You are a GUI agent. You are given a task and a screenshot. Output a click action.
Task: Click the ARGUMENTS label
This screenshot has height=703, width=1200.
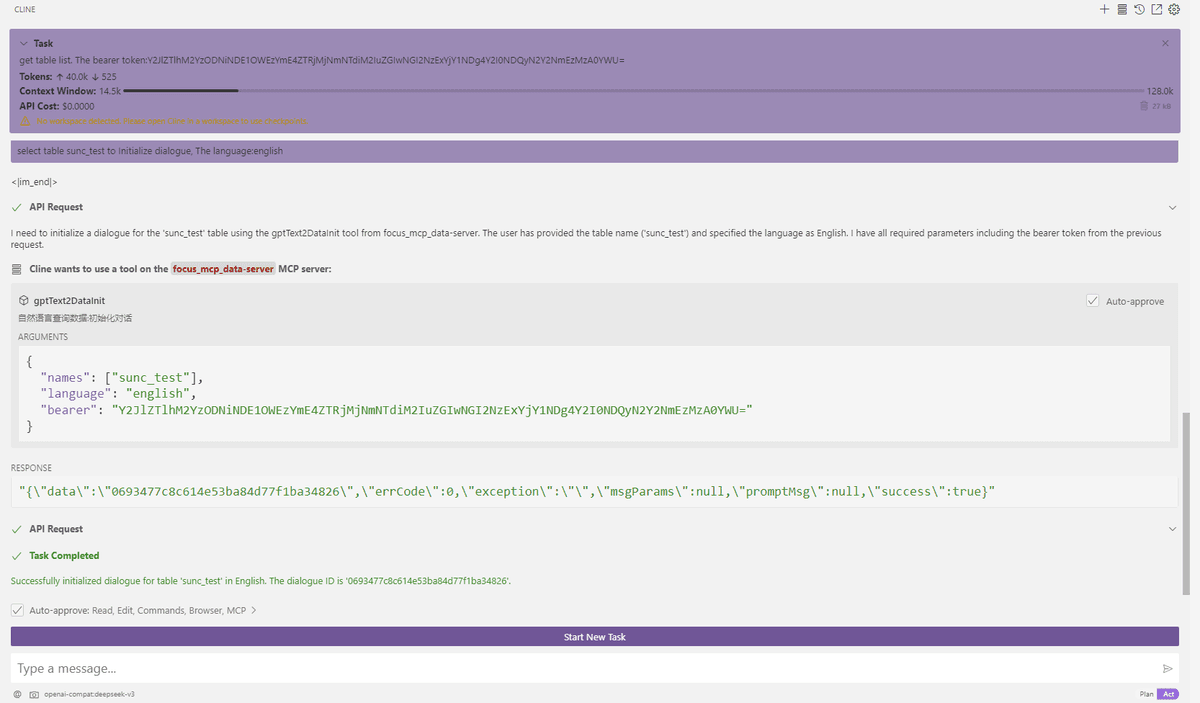43,337
